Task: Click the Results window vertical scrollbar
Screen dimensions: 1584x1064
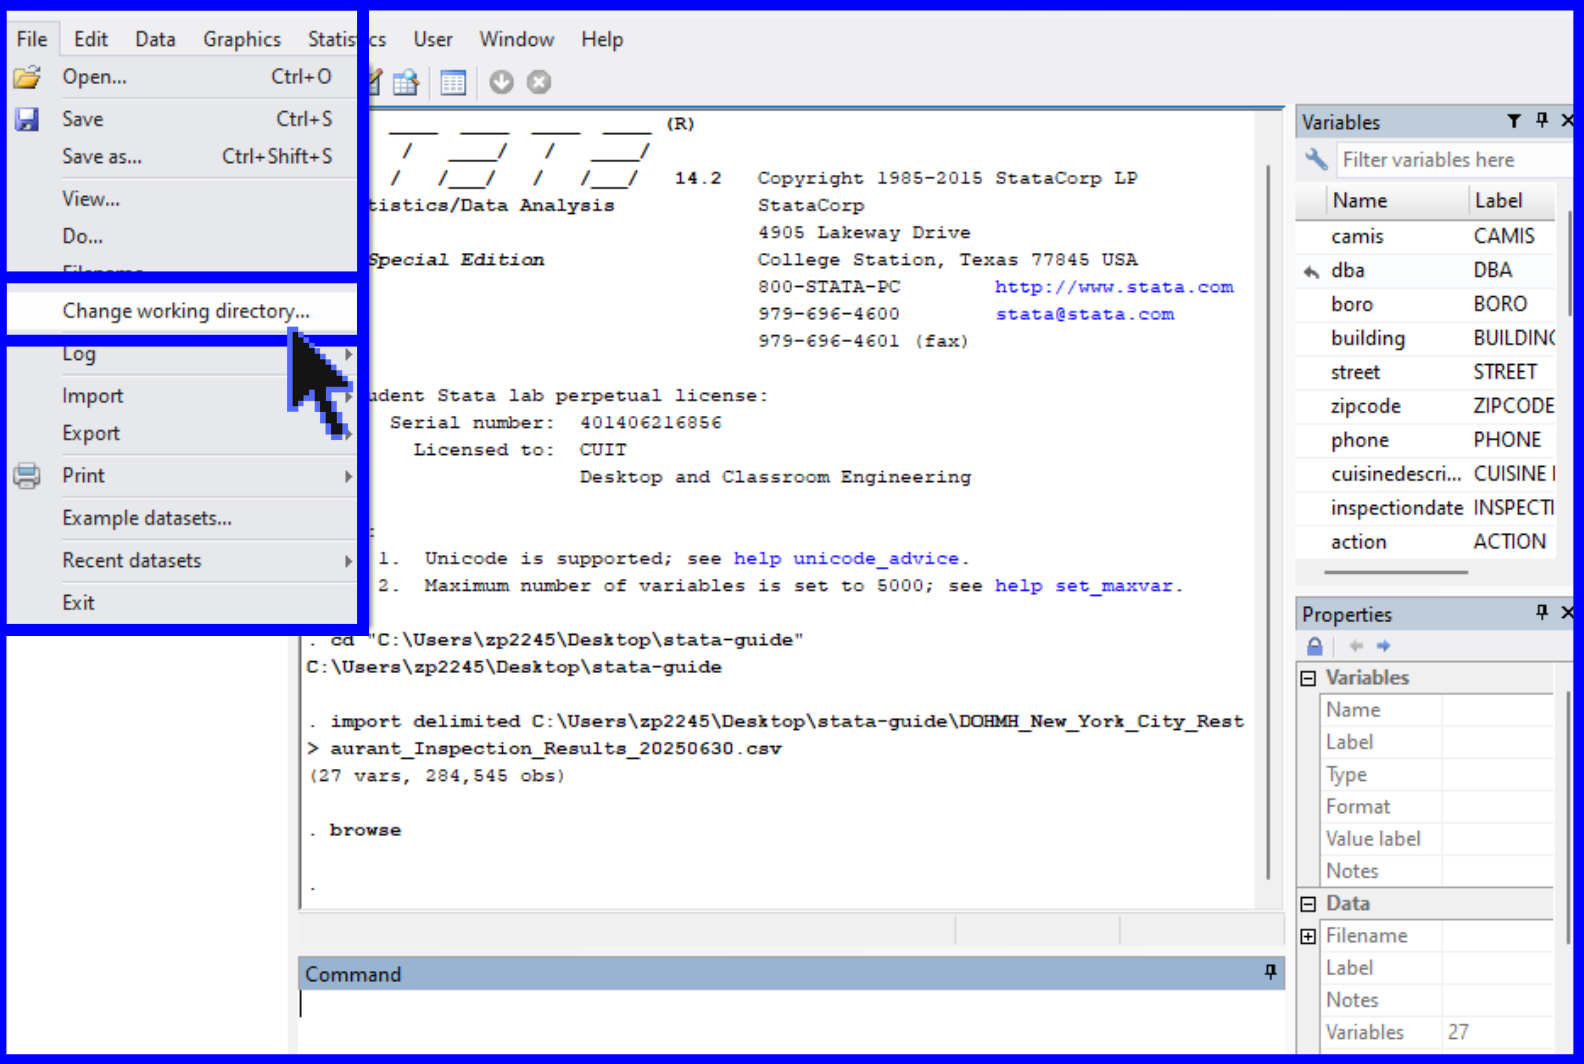Action: tap(1268, 520)
